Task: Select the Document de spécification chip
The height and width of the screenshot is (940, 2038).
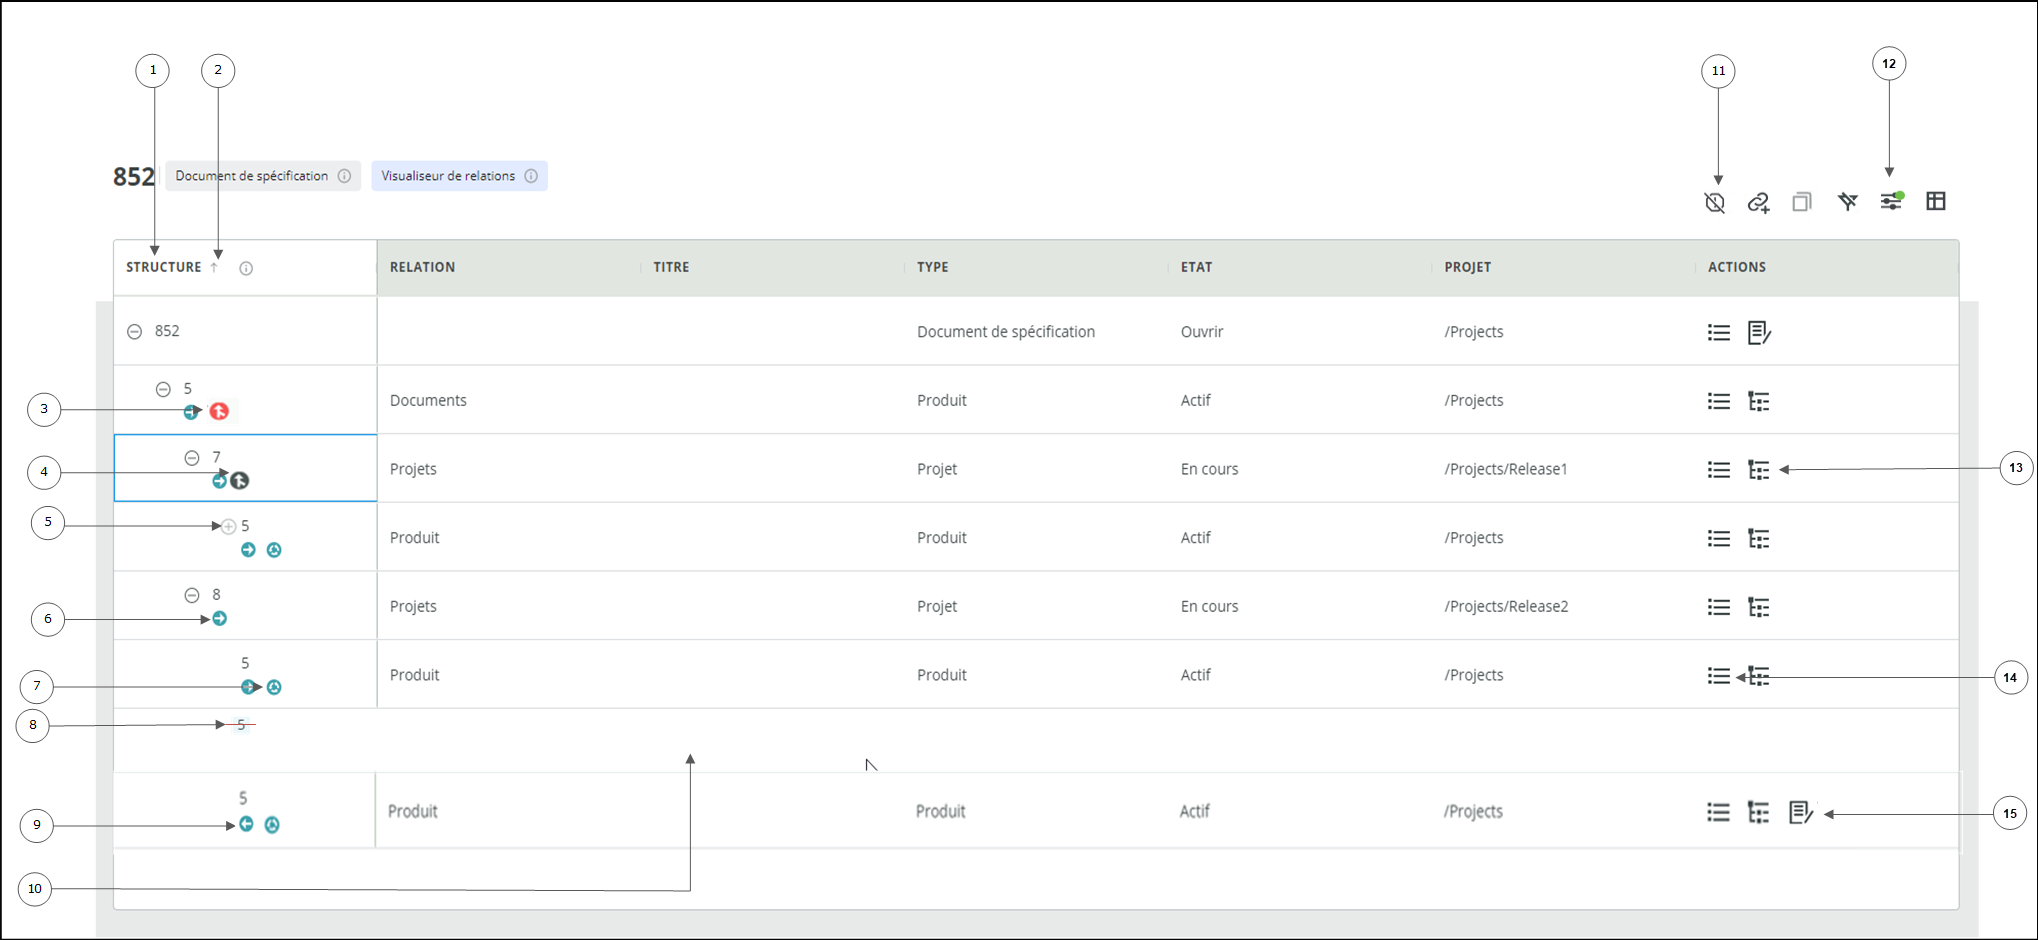Action: click(x=263, y=176)
